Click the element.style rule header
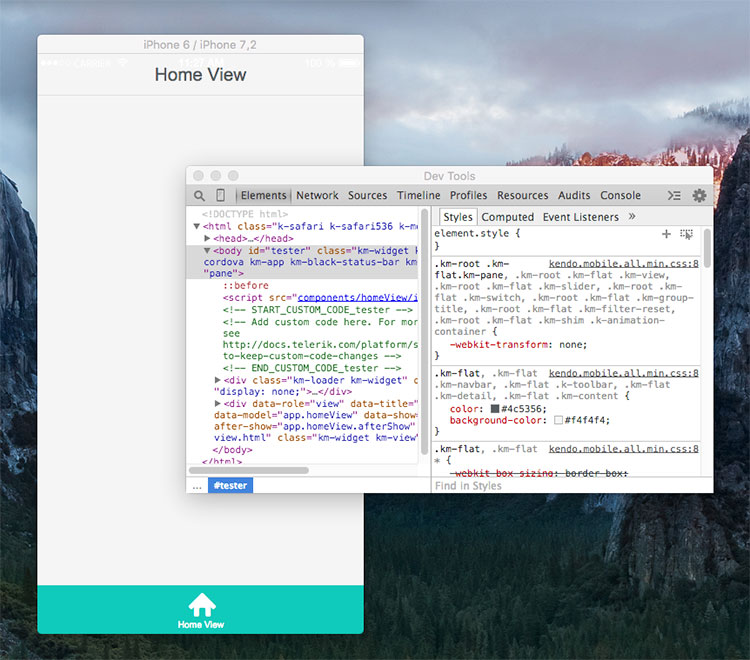This screenshot has height=660, width=750. click(x=477, y=233)
